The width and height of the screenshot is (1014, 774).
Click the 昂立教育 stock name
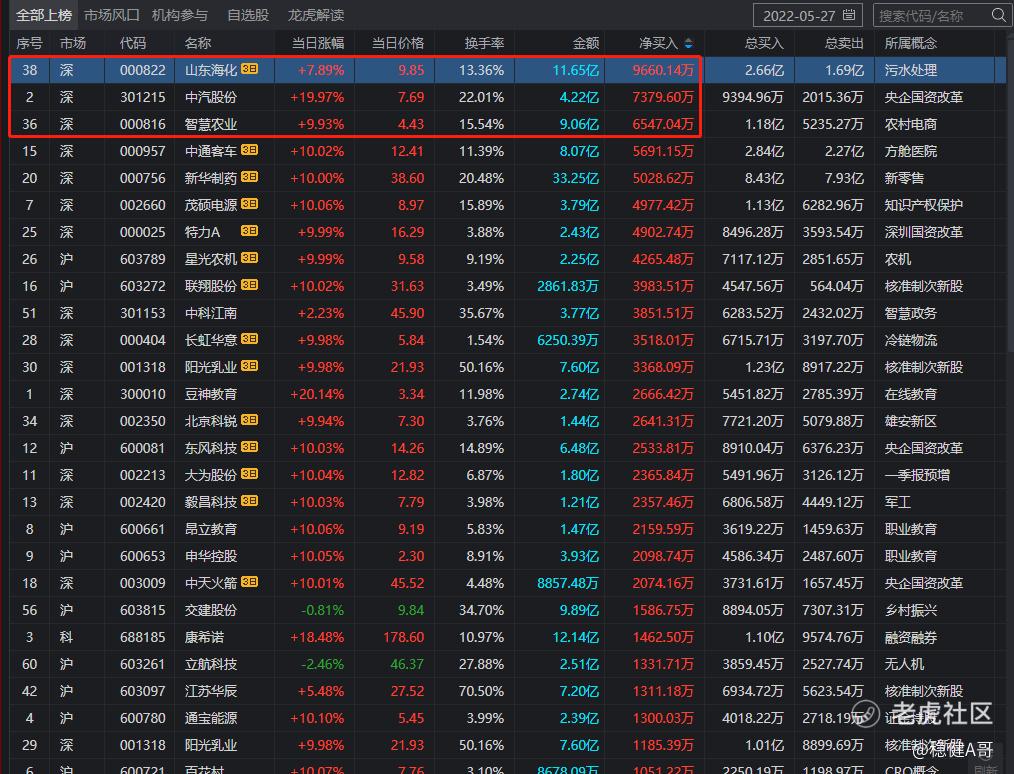click(x=211, y=530)
